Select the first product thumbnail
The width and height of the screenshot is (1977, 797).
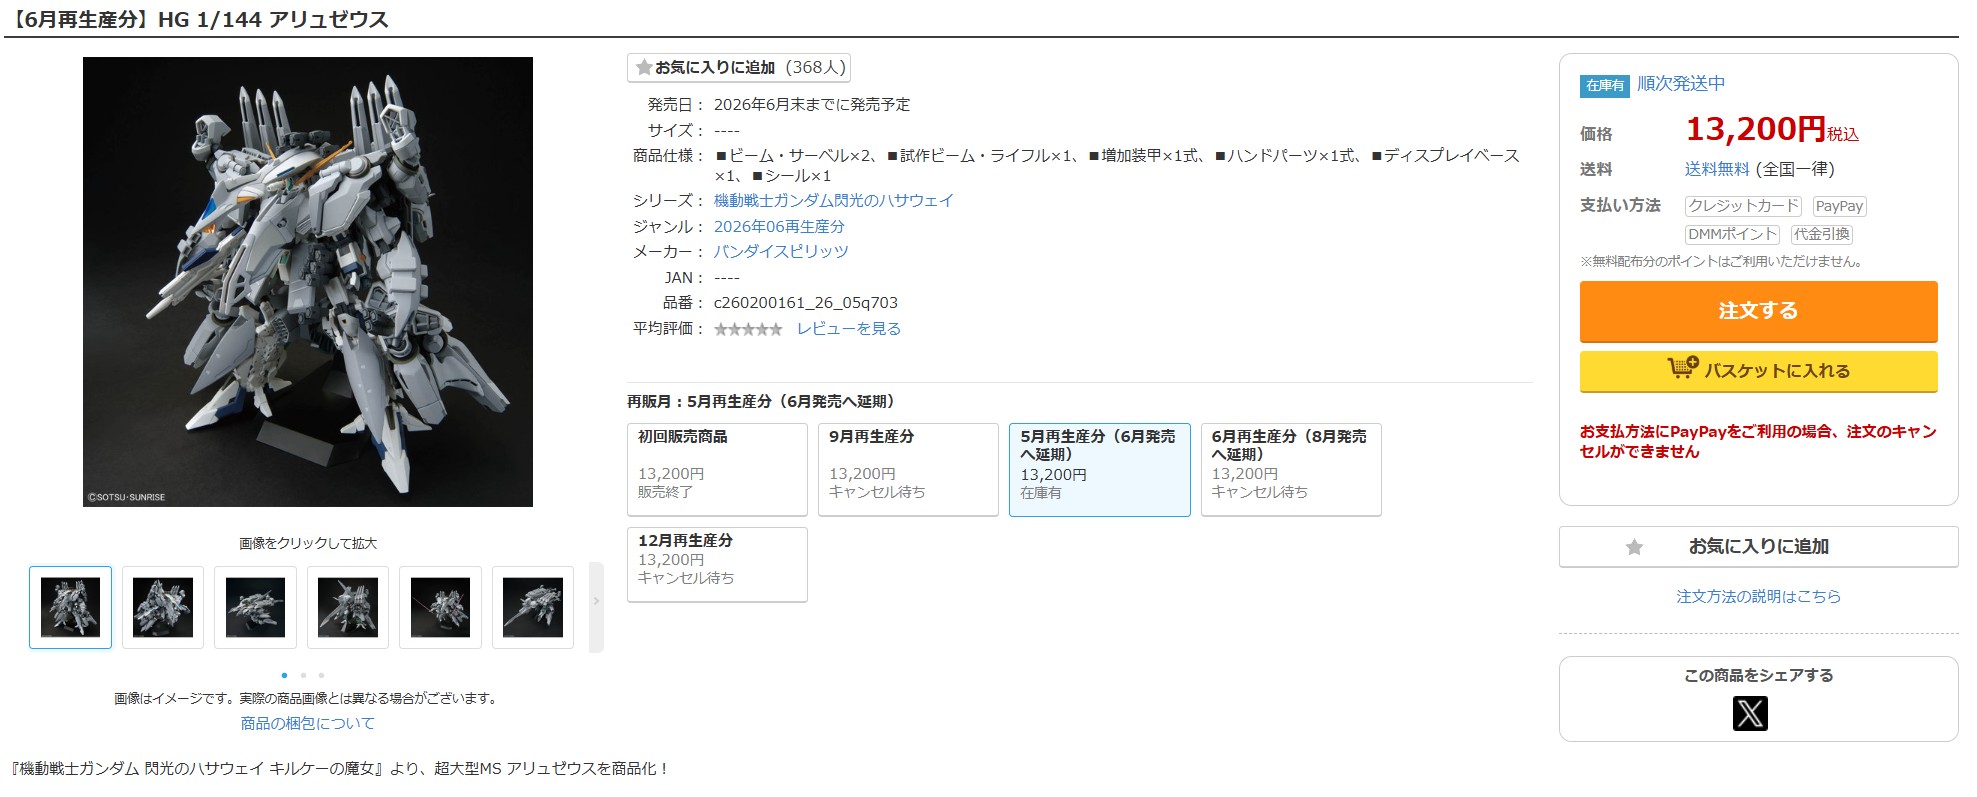click(x=70, y=607)
